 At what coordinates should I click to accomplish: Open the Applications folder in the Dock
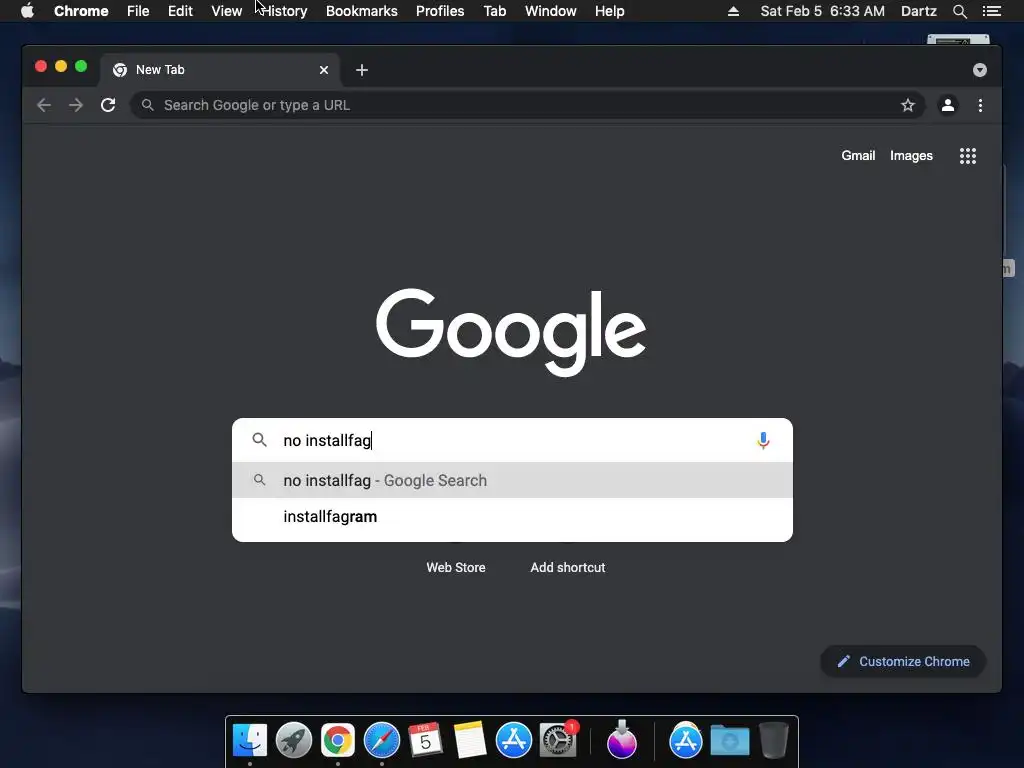coord(686,741)
